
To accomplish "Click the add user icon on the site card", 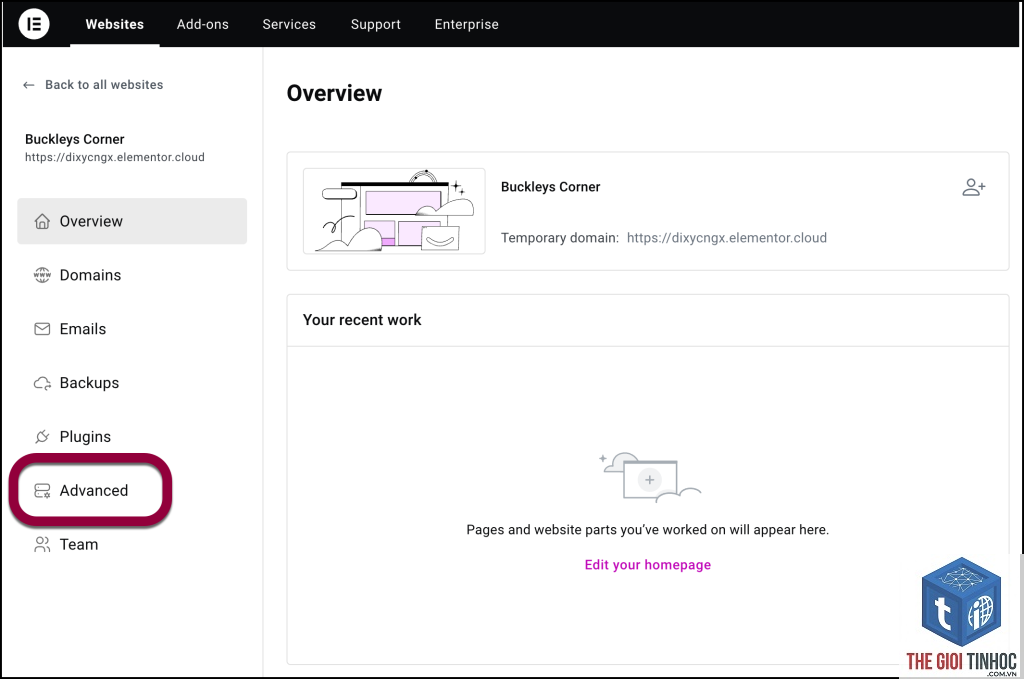I will click(x=974, y=187).
